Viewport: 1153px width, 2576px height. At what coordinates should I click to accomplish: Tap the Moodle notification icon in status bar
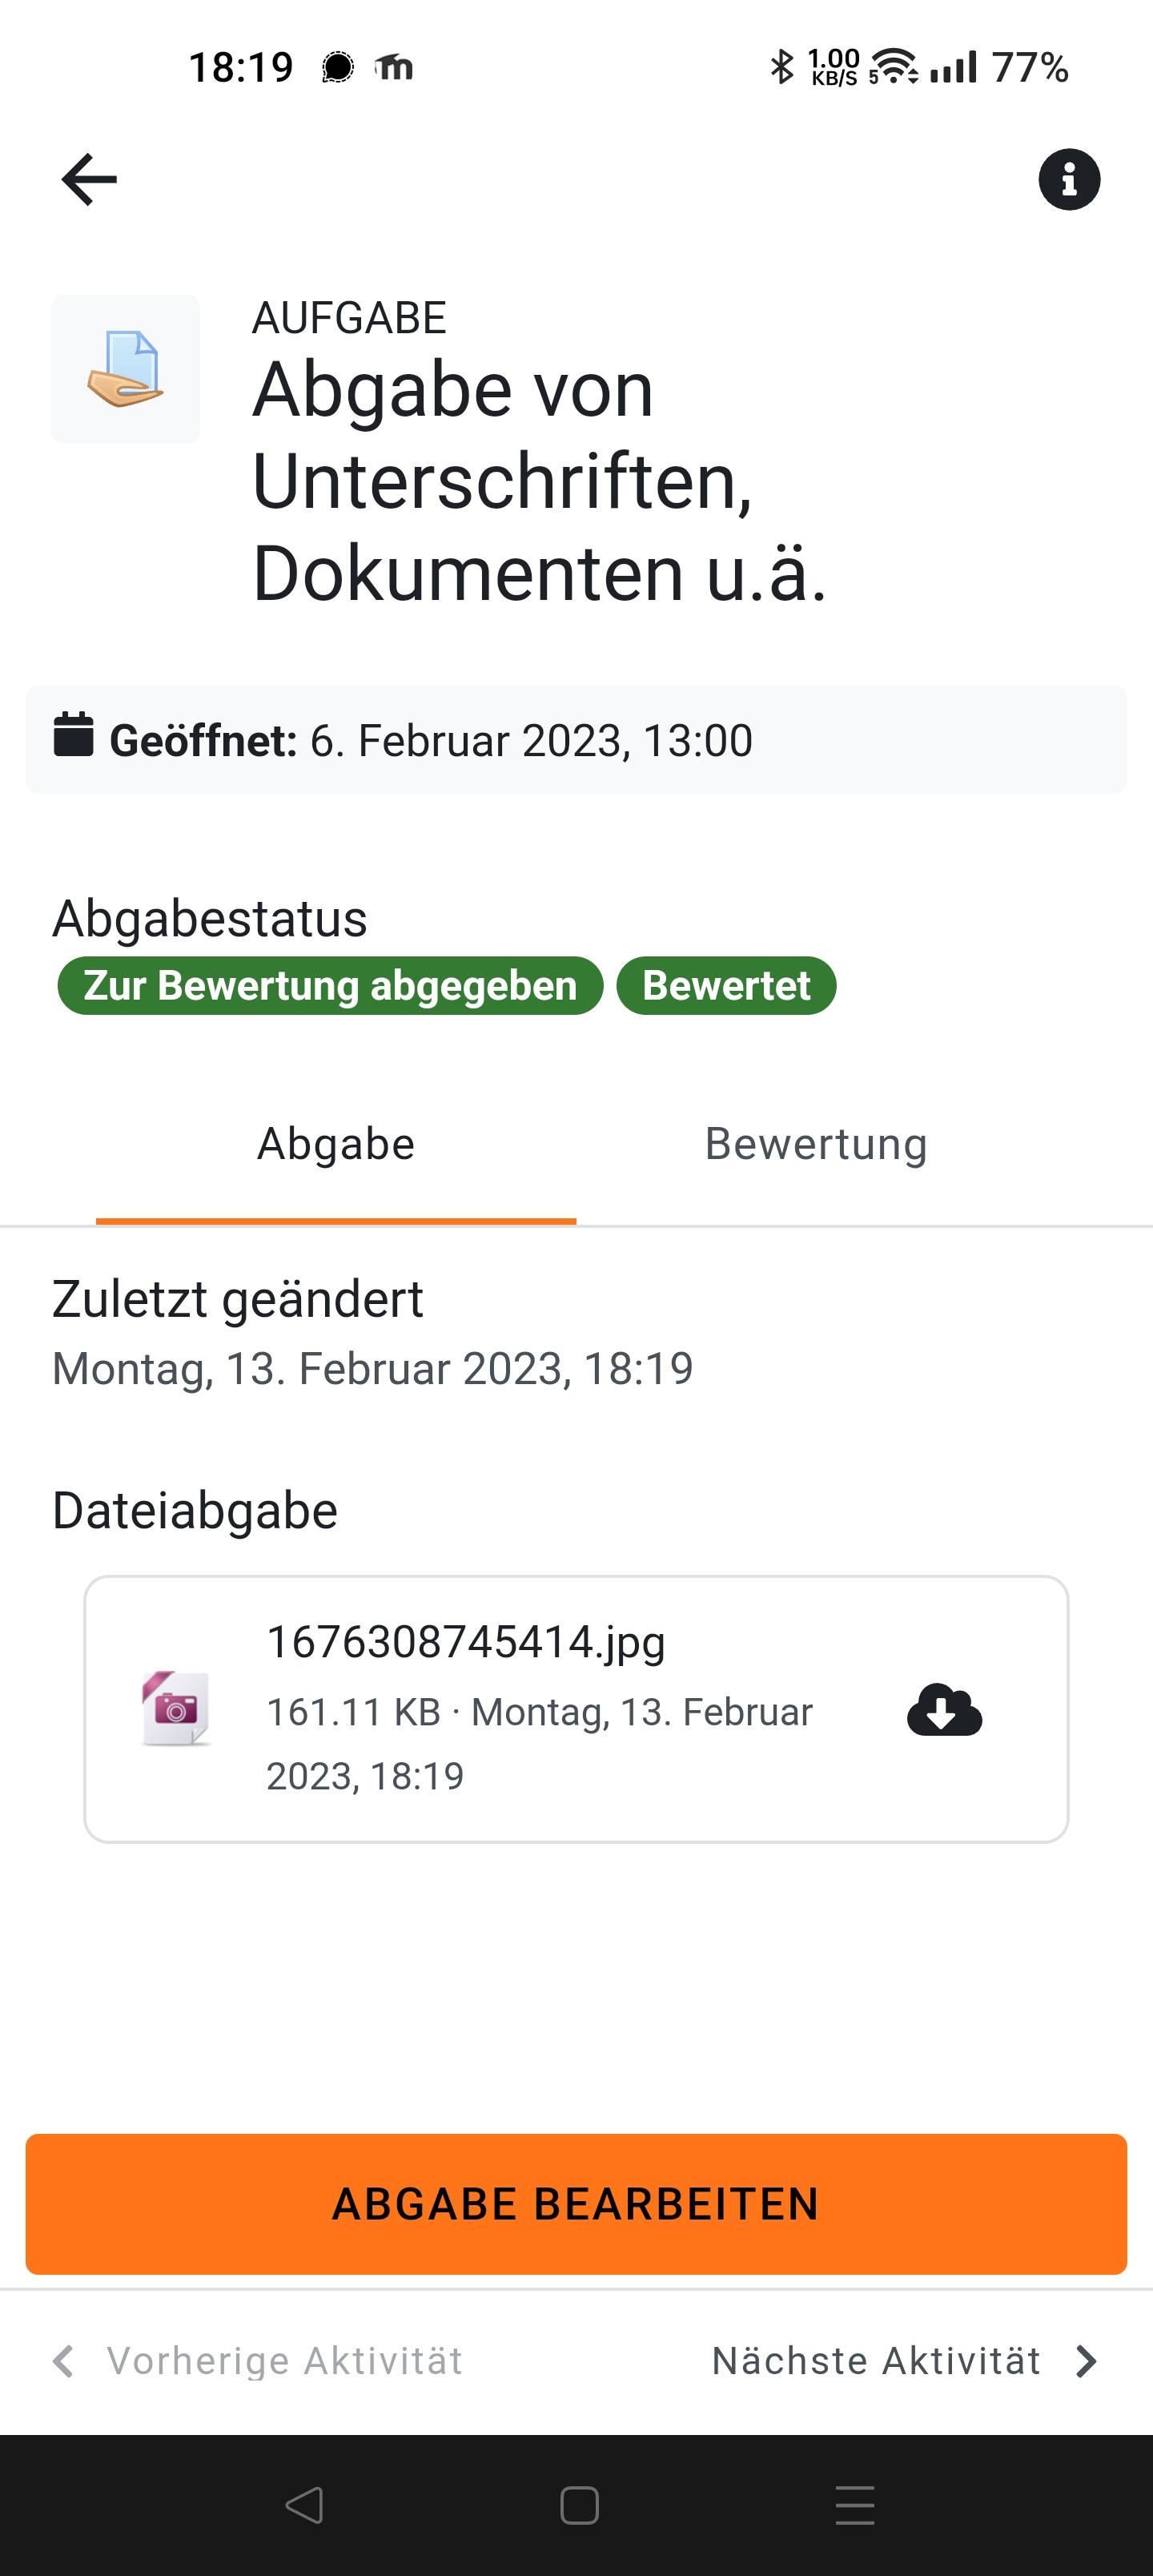(394, 67)
